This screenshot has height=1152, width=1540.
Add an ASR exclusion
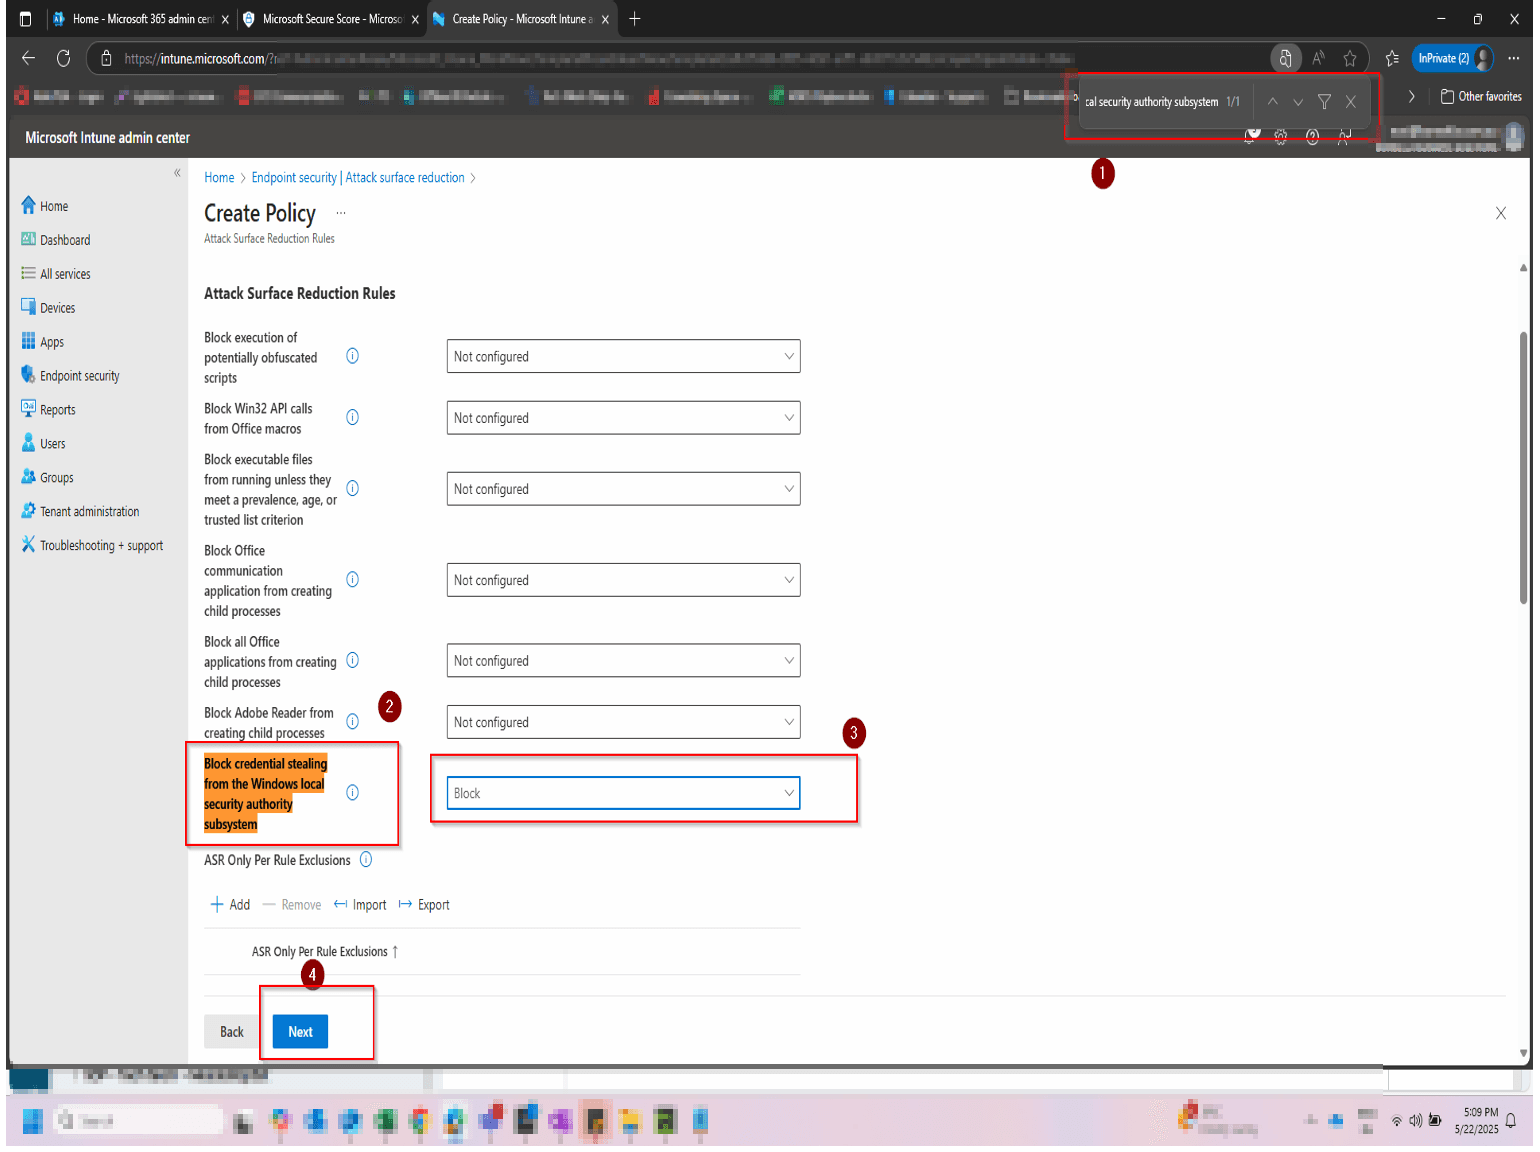[x=230, y=905]
